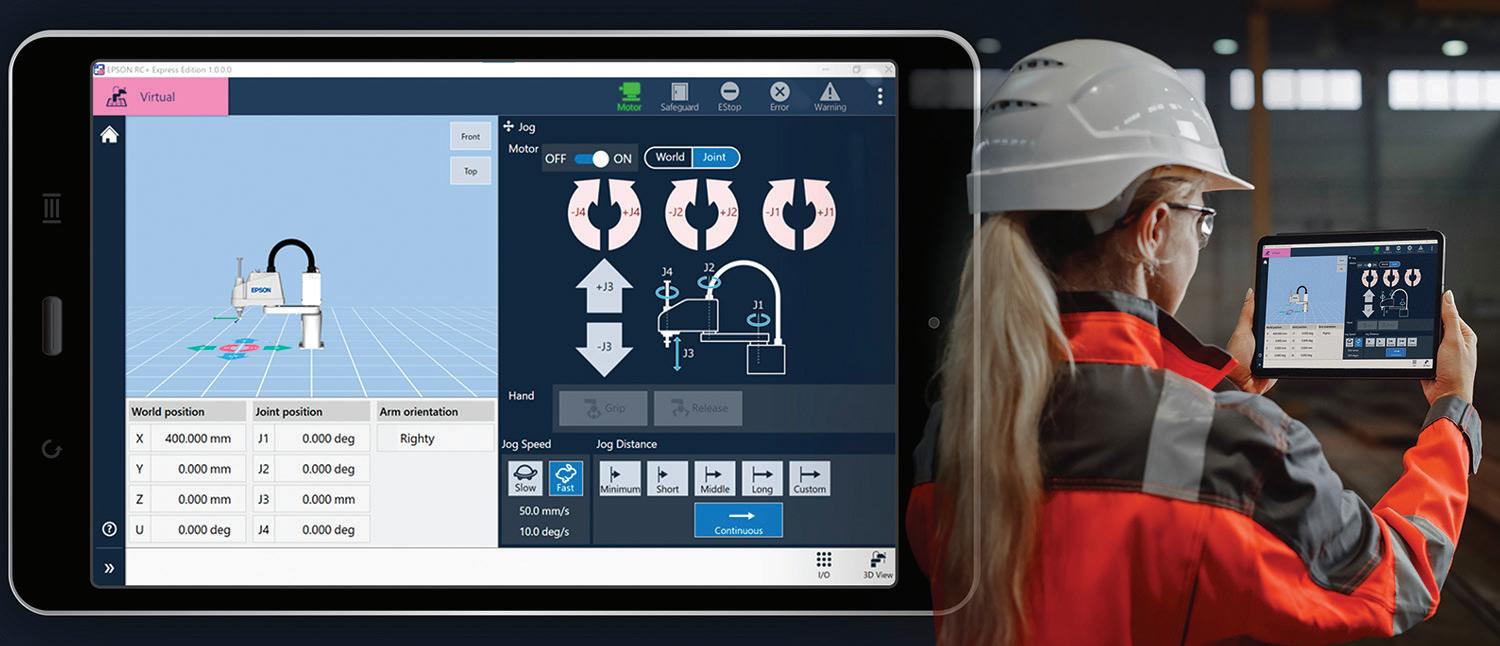The width and height of the screenshot is (1500, 646).
Task: Click the Z world position value
Action: pos(198,499)
